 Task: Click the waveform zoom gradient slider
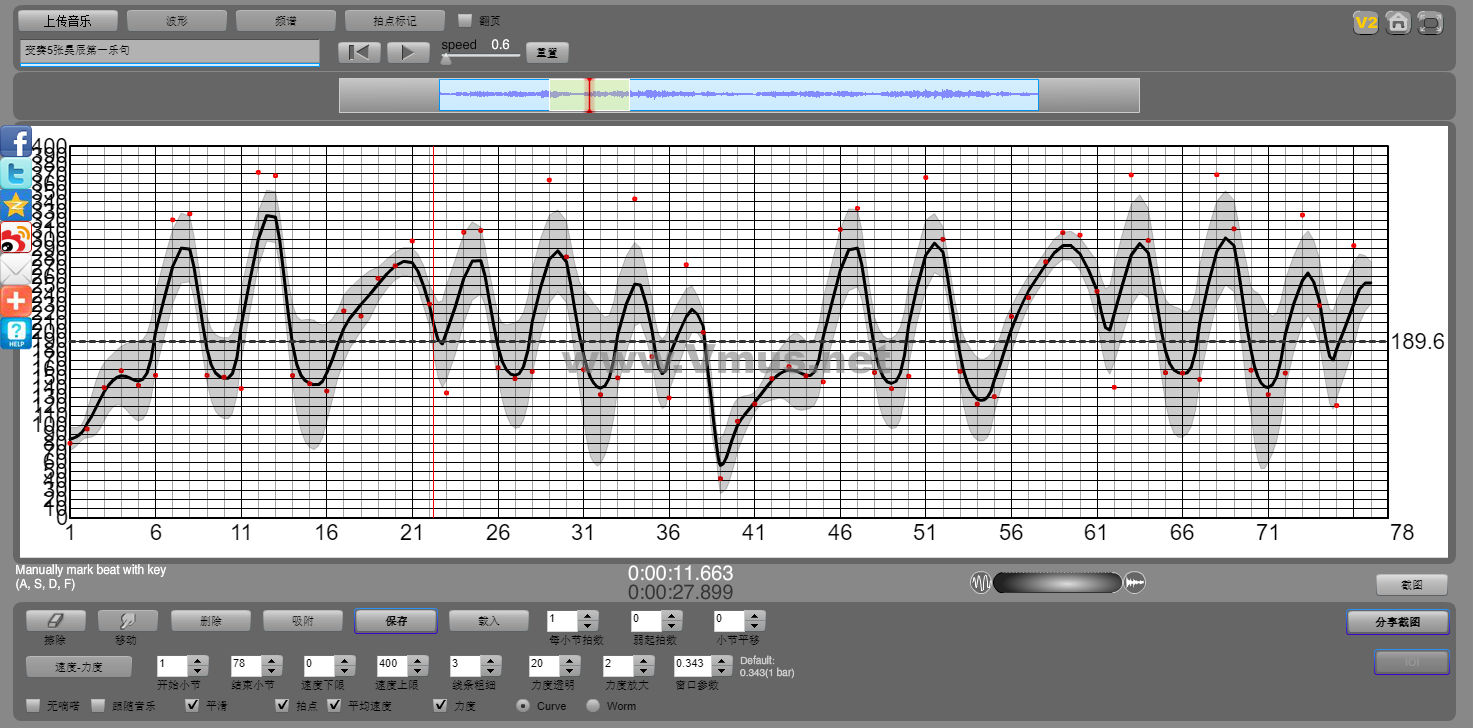(x=1057, y=583)
